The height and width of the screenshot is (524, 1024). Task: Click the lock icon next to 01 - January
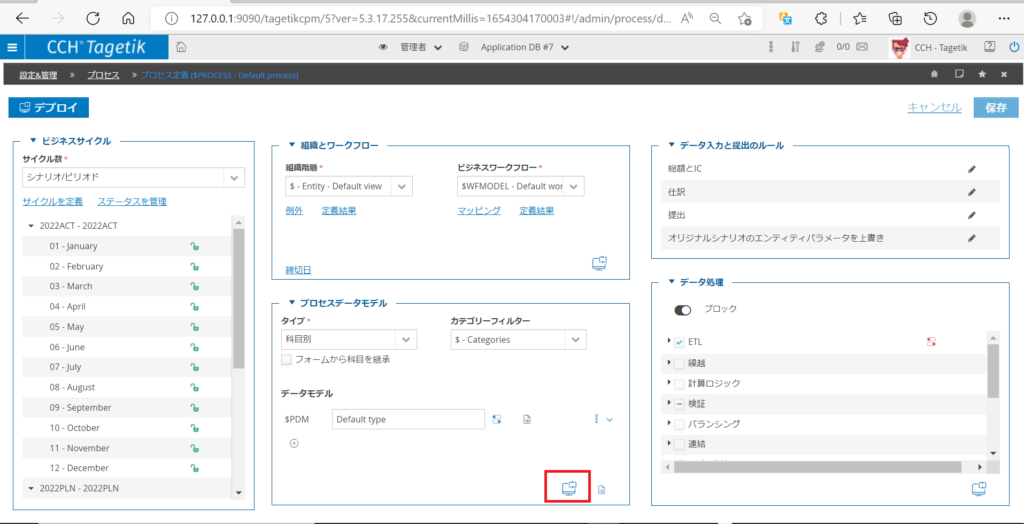pos(197,246)
